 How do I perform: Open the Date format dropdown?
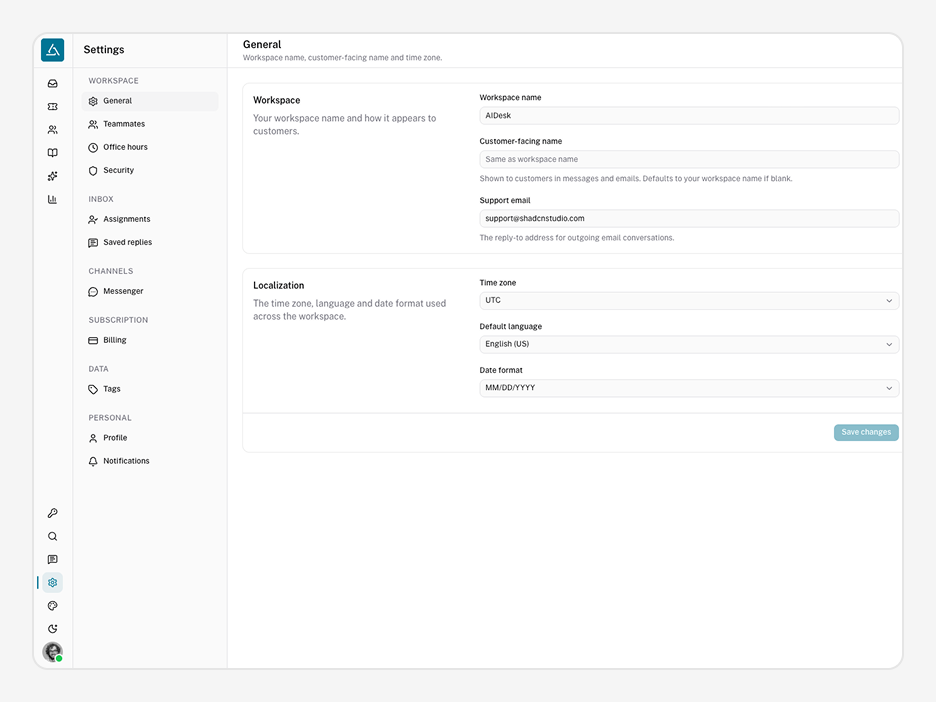pyautogui.click(x=689, y=388)
